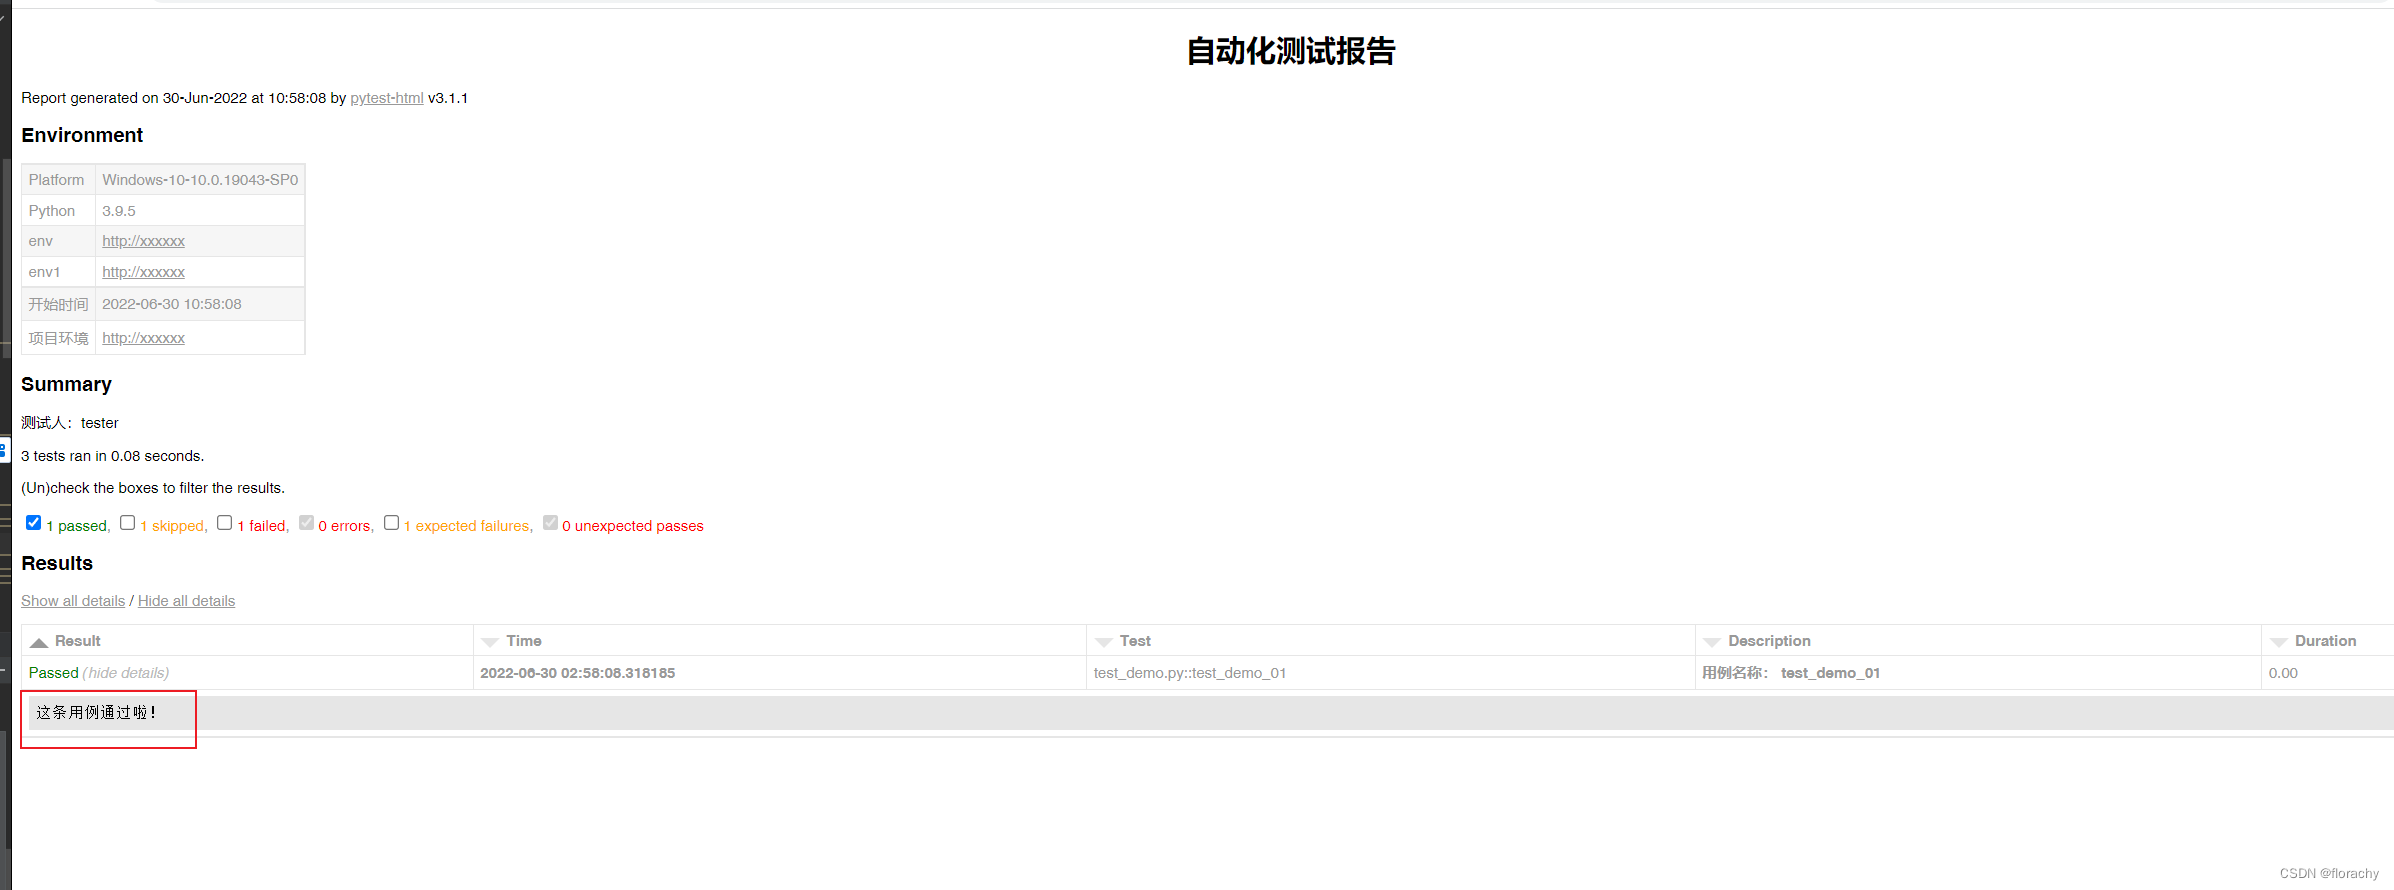2394x890 pixels.
Task: Click the 用例名称: test_demo_01 description cell
Action: 1978,673
